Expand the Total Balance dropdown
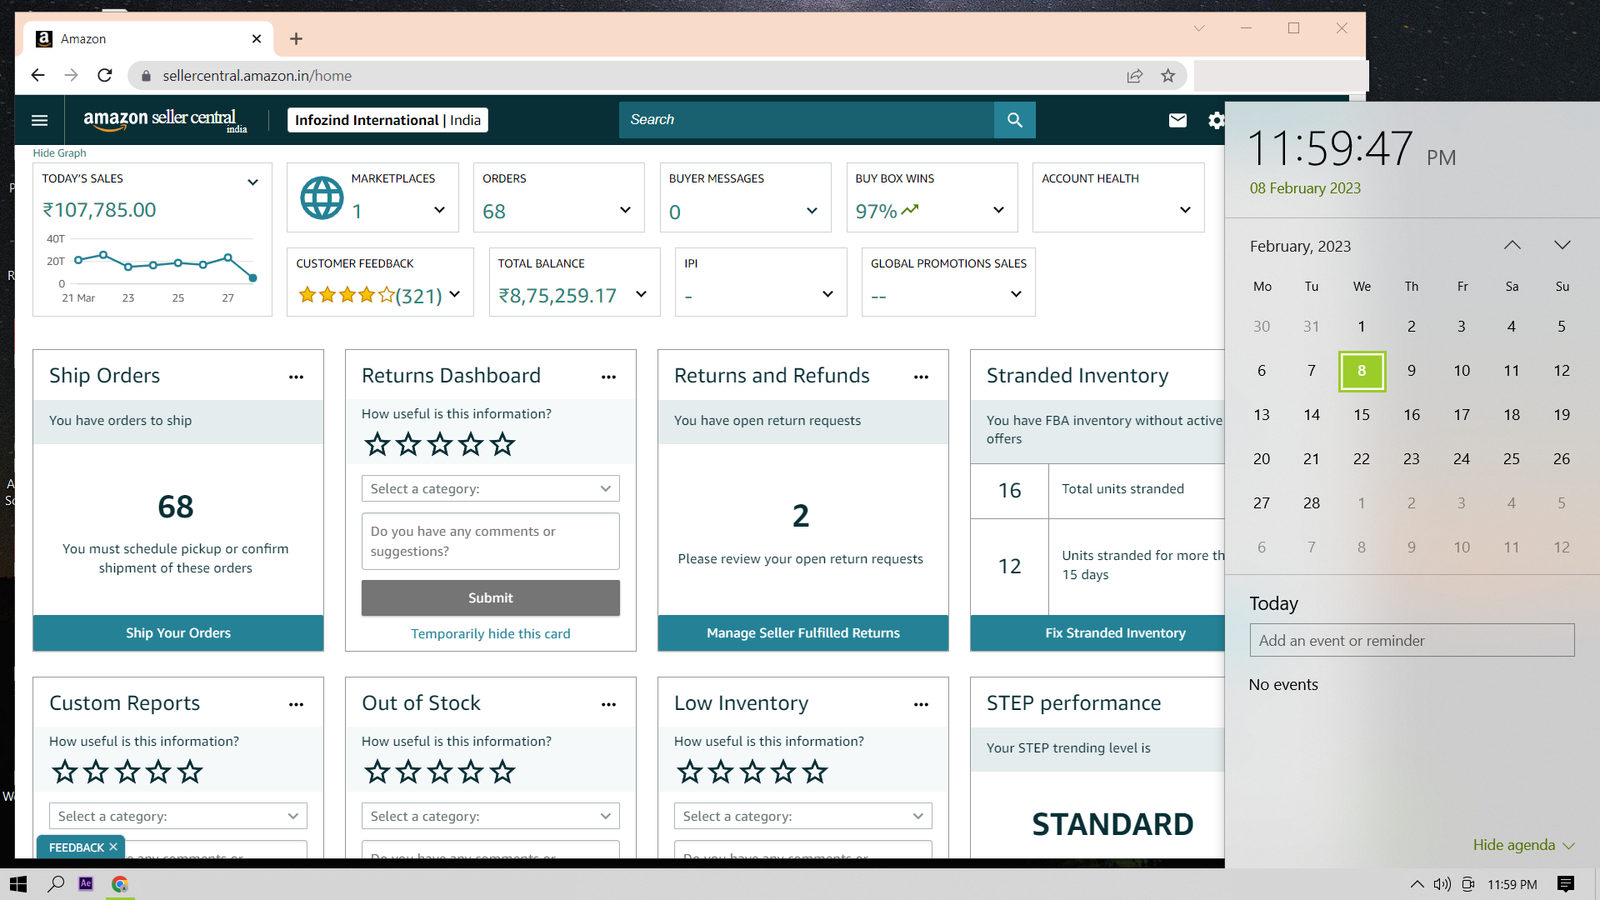The image size is (1600, 900). (641, 295)
